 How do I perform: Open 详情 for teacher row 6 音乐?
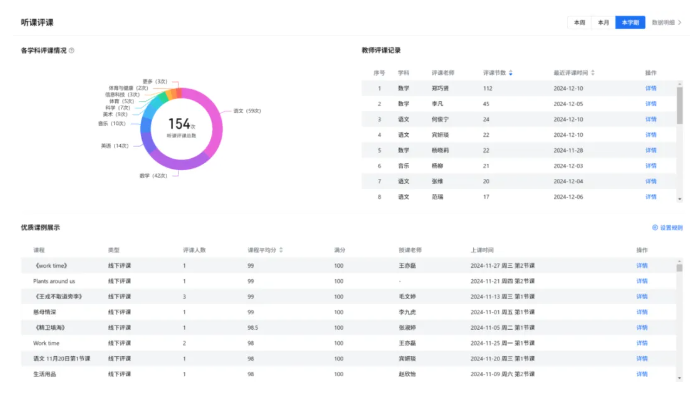coord(651,166)
